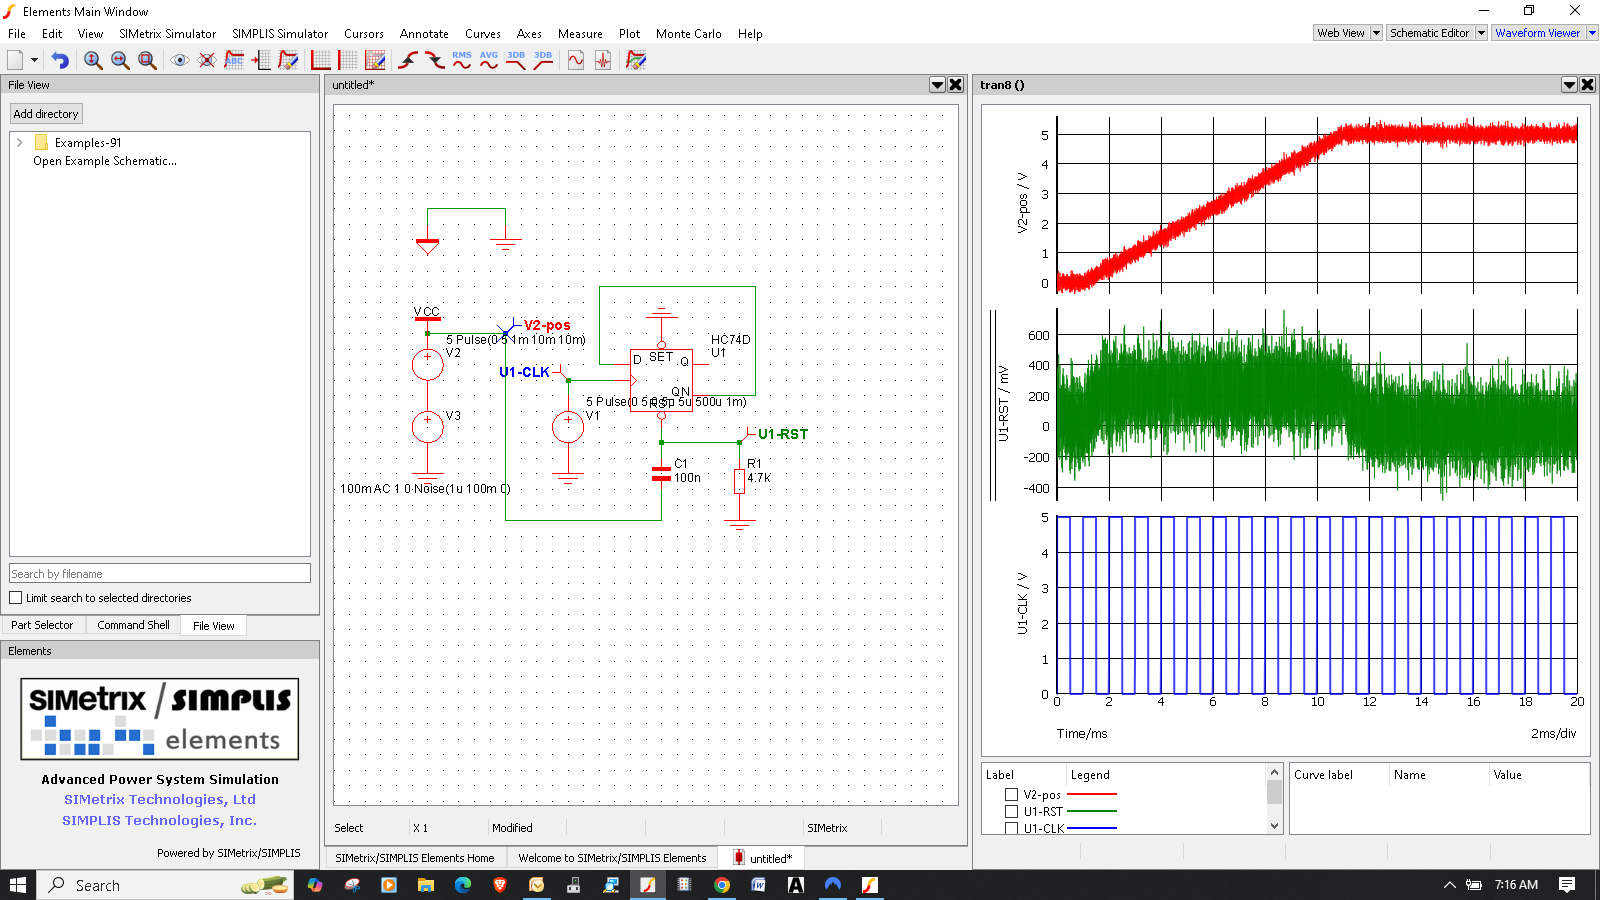1600x900 pixels.
Task: Open the Monte Carlo menu
Action: 688,34
